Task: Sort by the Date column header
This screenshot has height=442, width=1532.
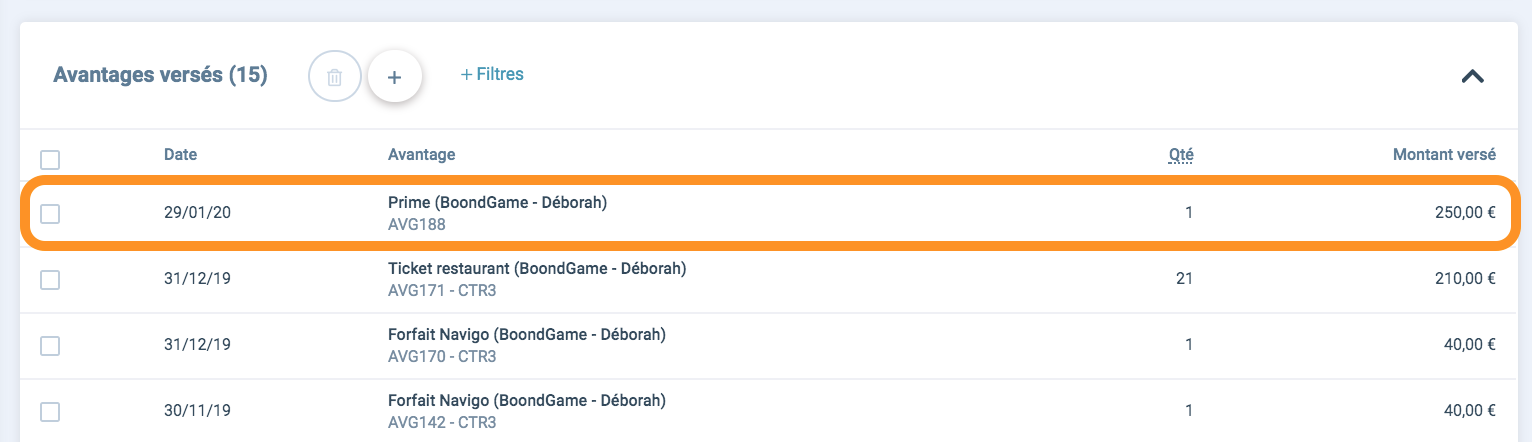Action: [x=181, y=154]
